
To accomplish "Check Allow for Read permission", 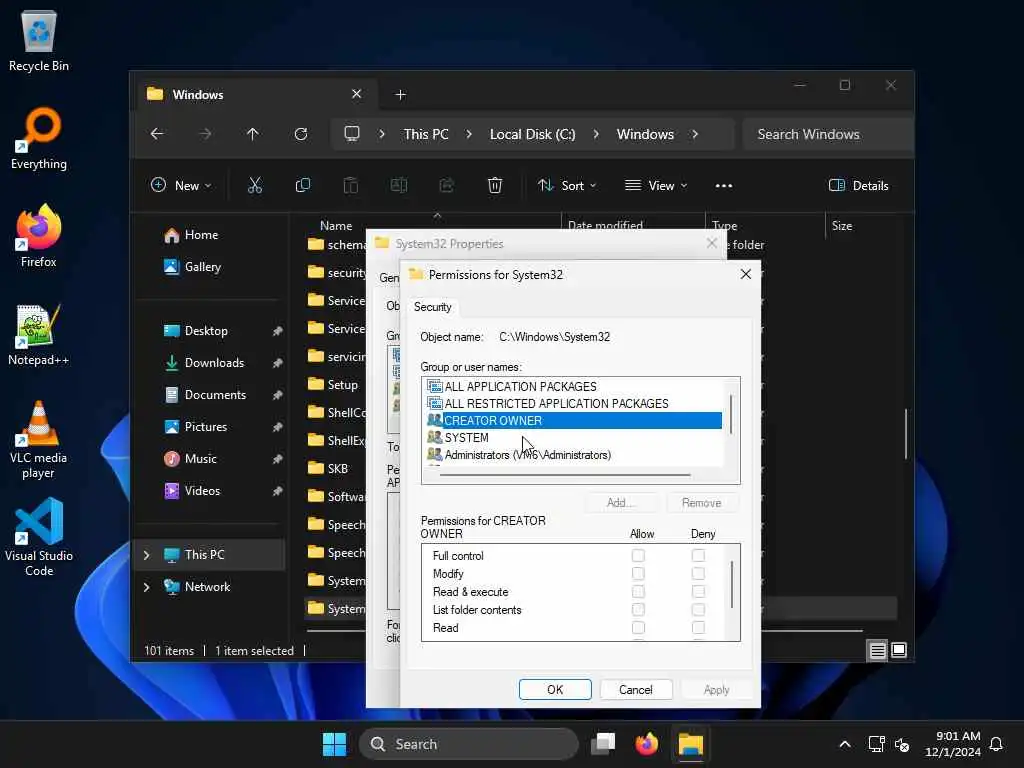I will (x=638, y=628).
